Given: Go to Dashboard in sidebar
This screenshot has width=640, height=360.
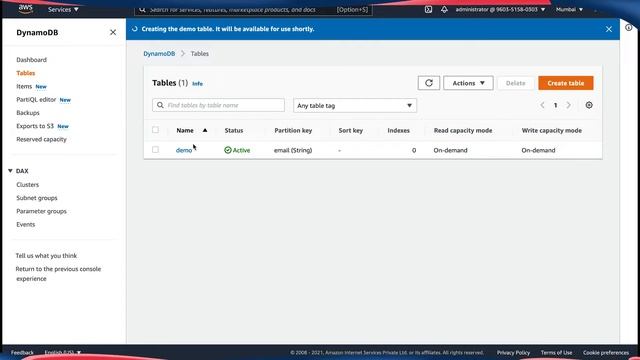Looking at the screenshot, I should pyautogui.click(x=31, y=60).
